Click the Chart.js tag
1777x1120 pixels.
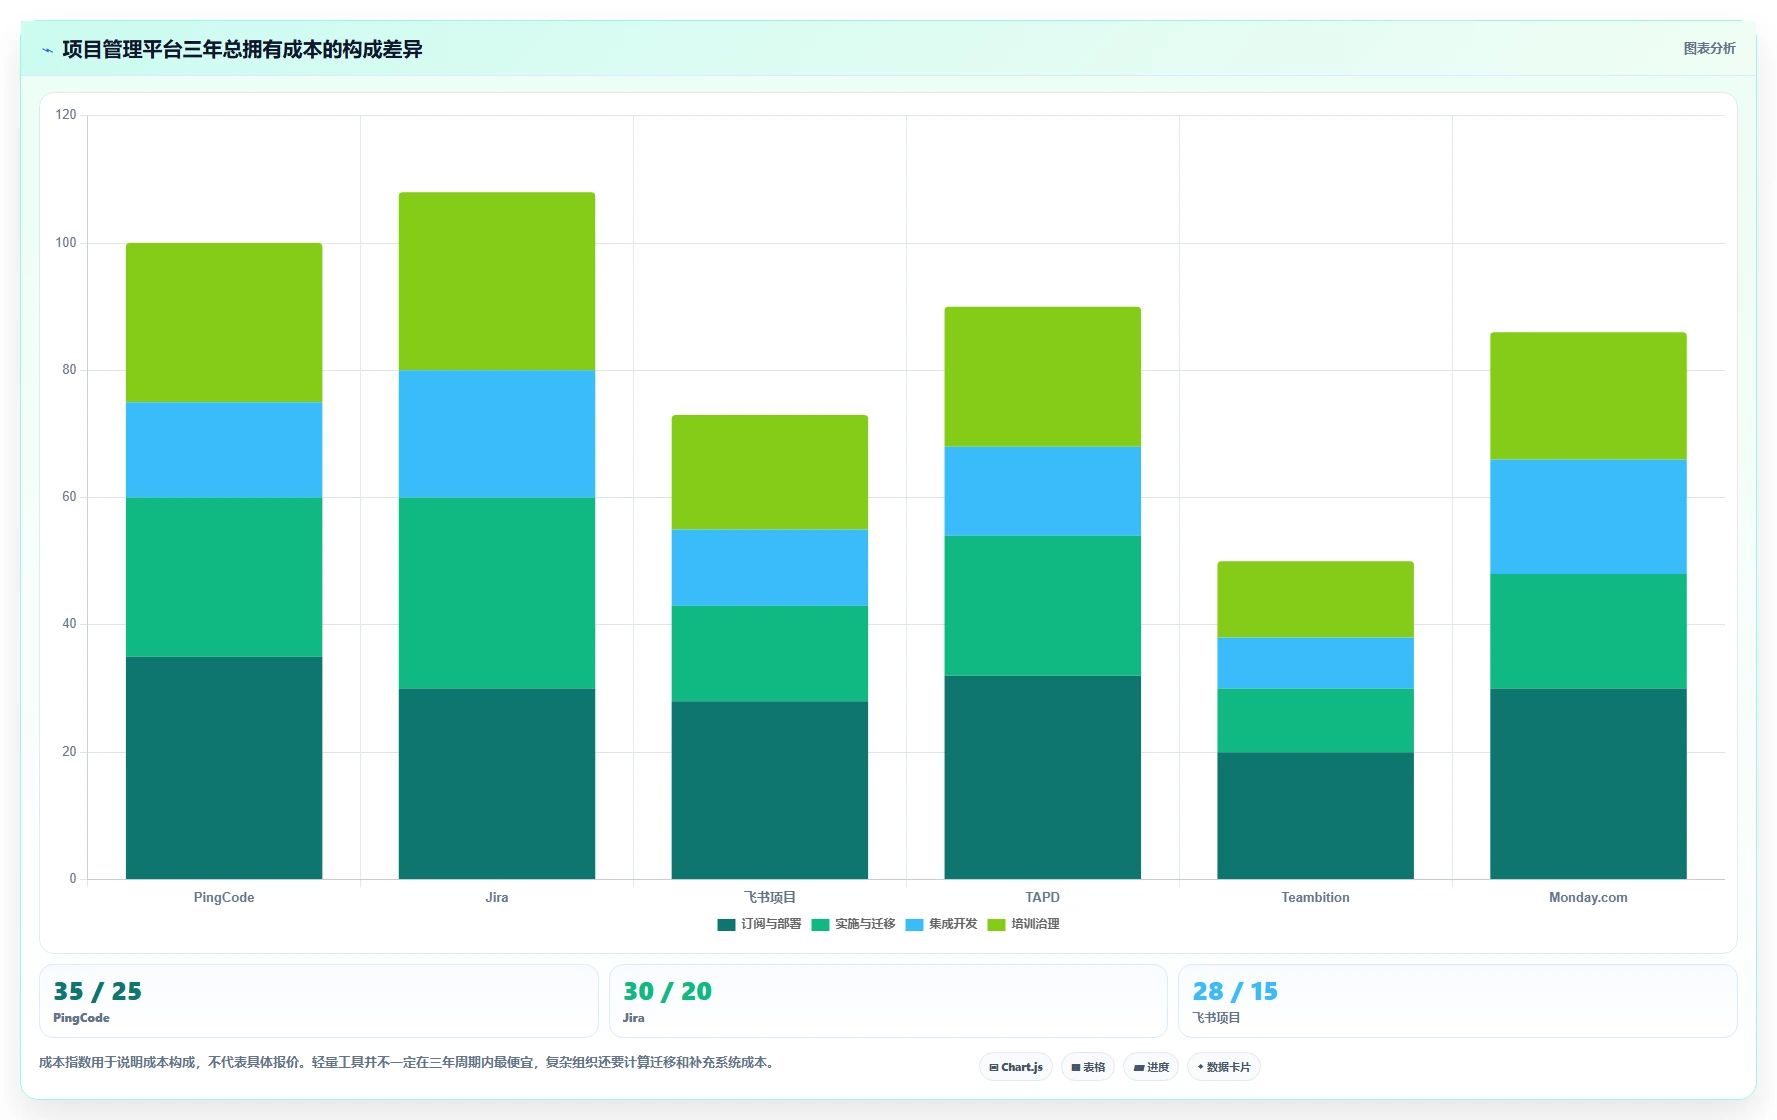click(1016, 1067)
